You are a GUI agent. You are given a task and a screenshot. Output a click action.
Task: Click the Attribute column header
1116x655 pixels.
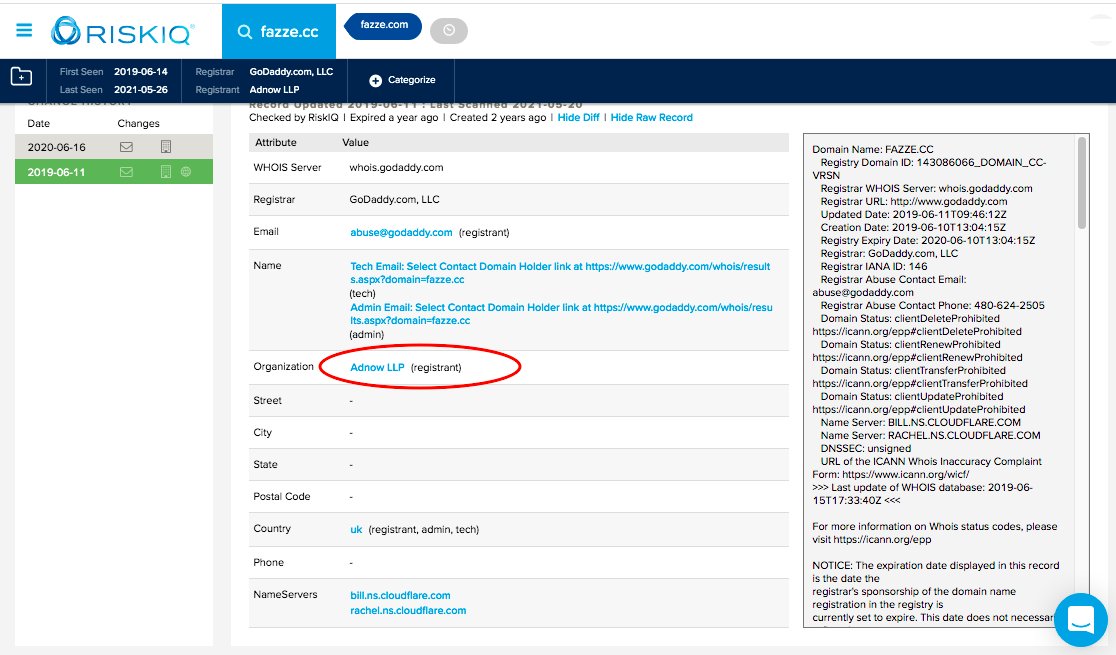point(275,142)
